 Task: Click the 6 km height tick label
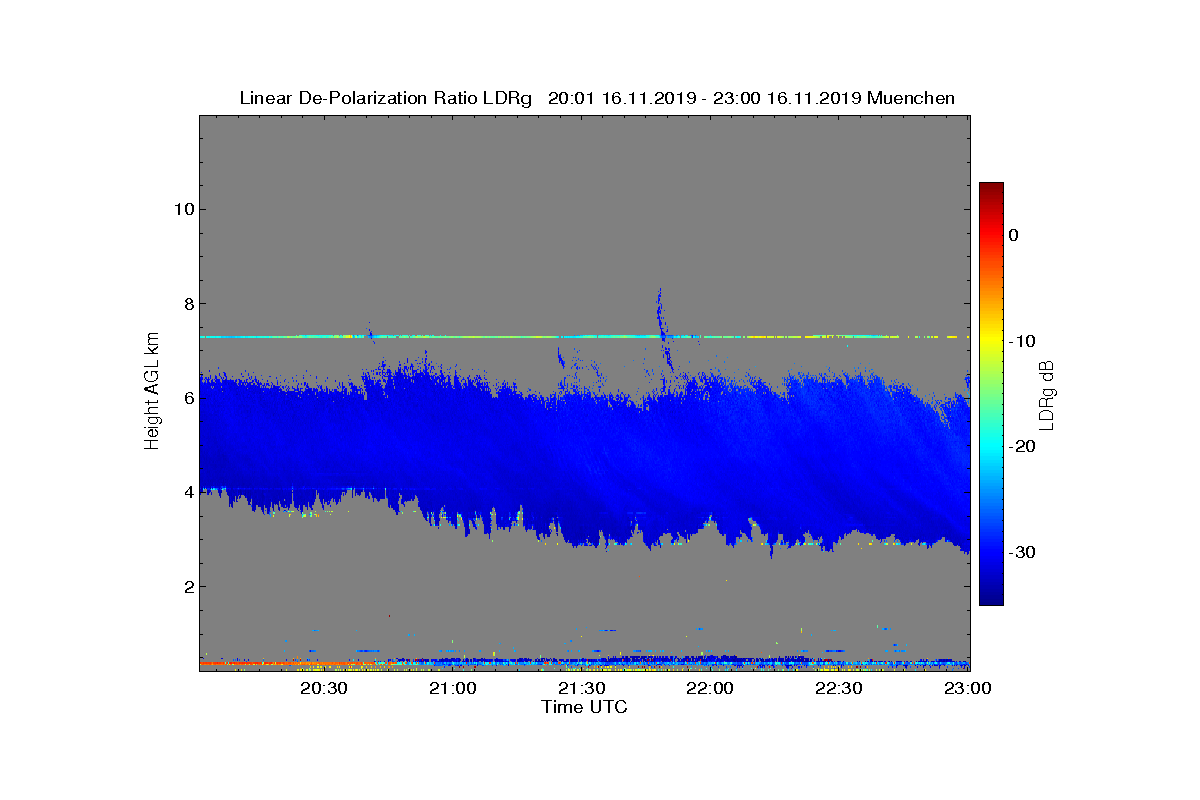click(187, 398)
